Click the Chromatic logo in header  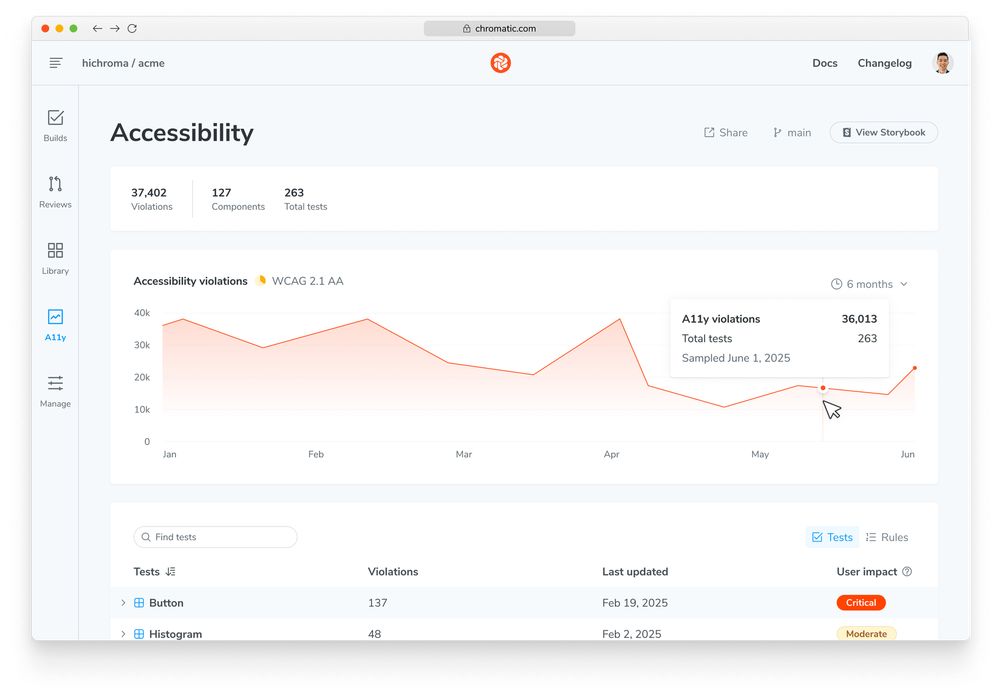(501, 63)
